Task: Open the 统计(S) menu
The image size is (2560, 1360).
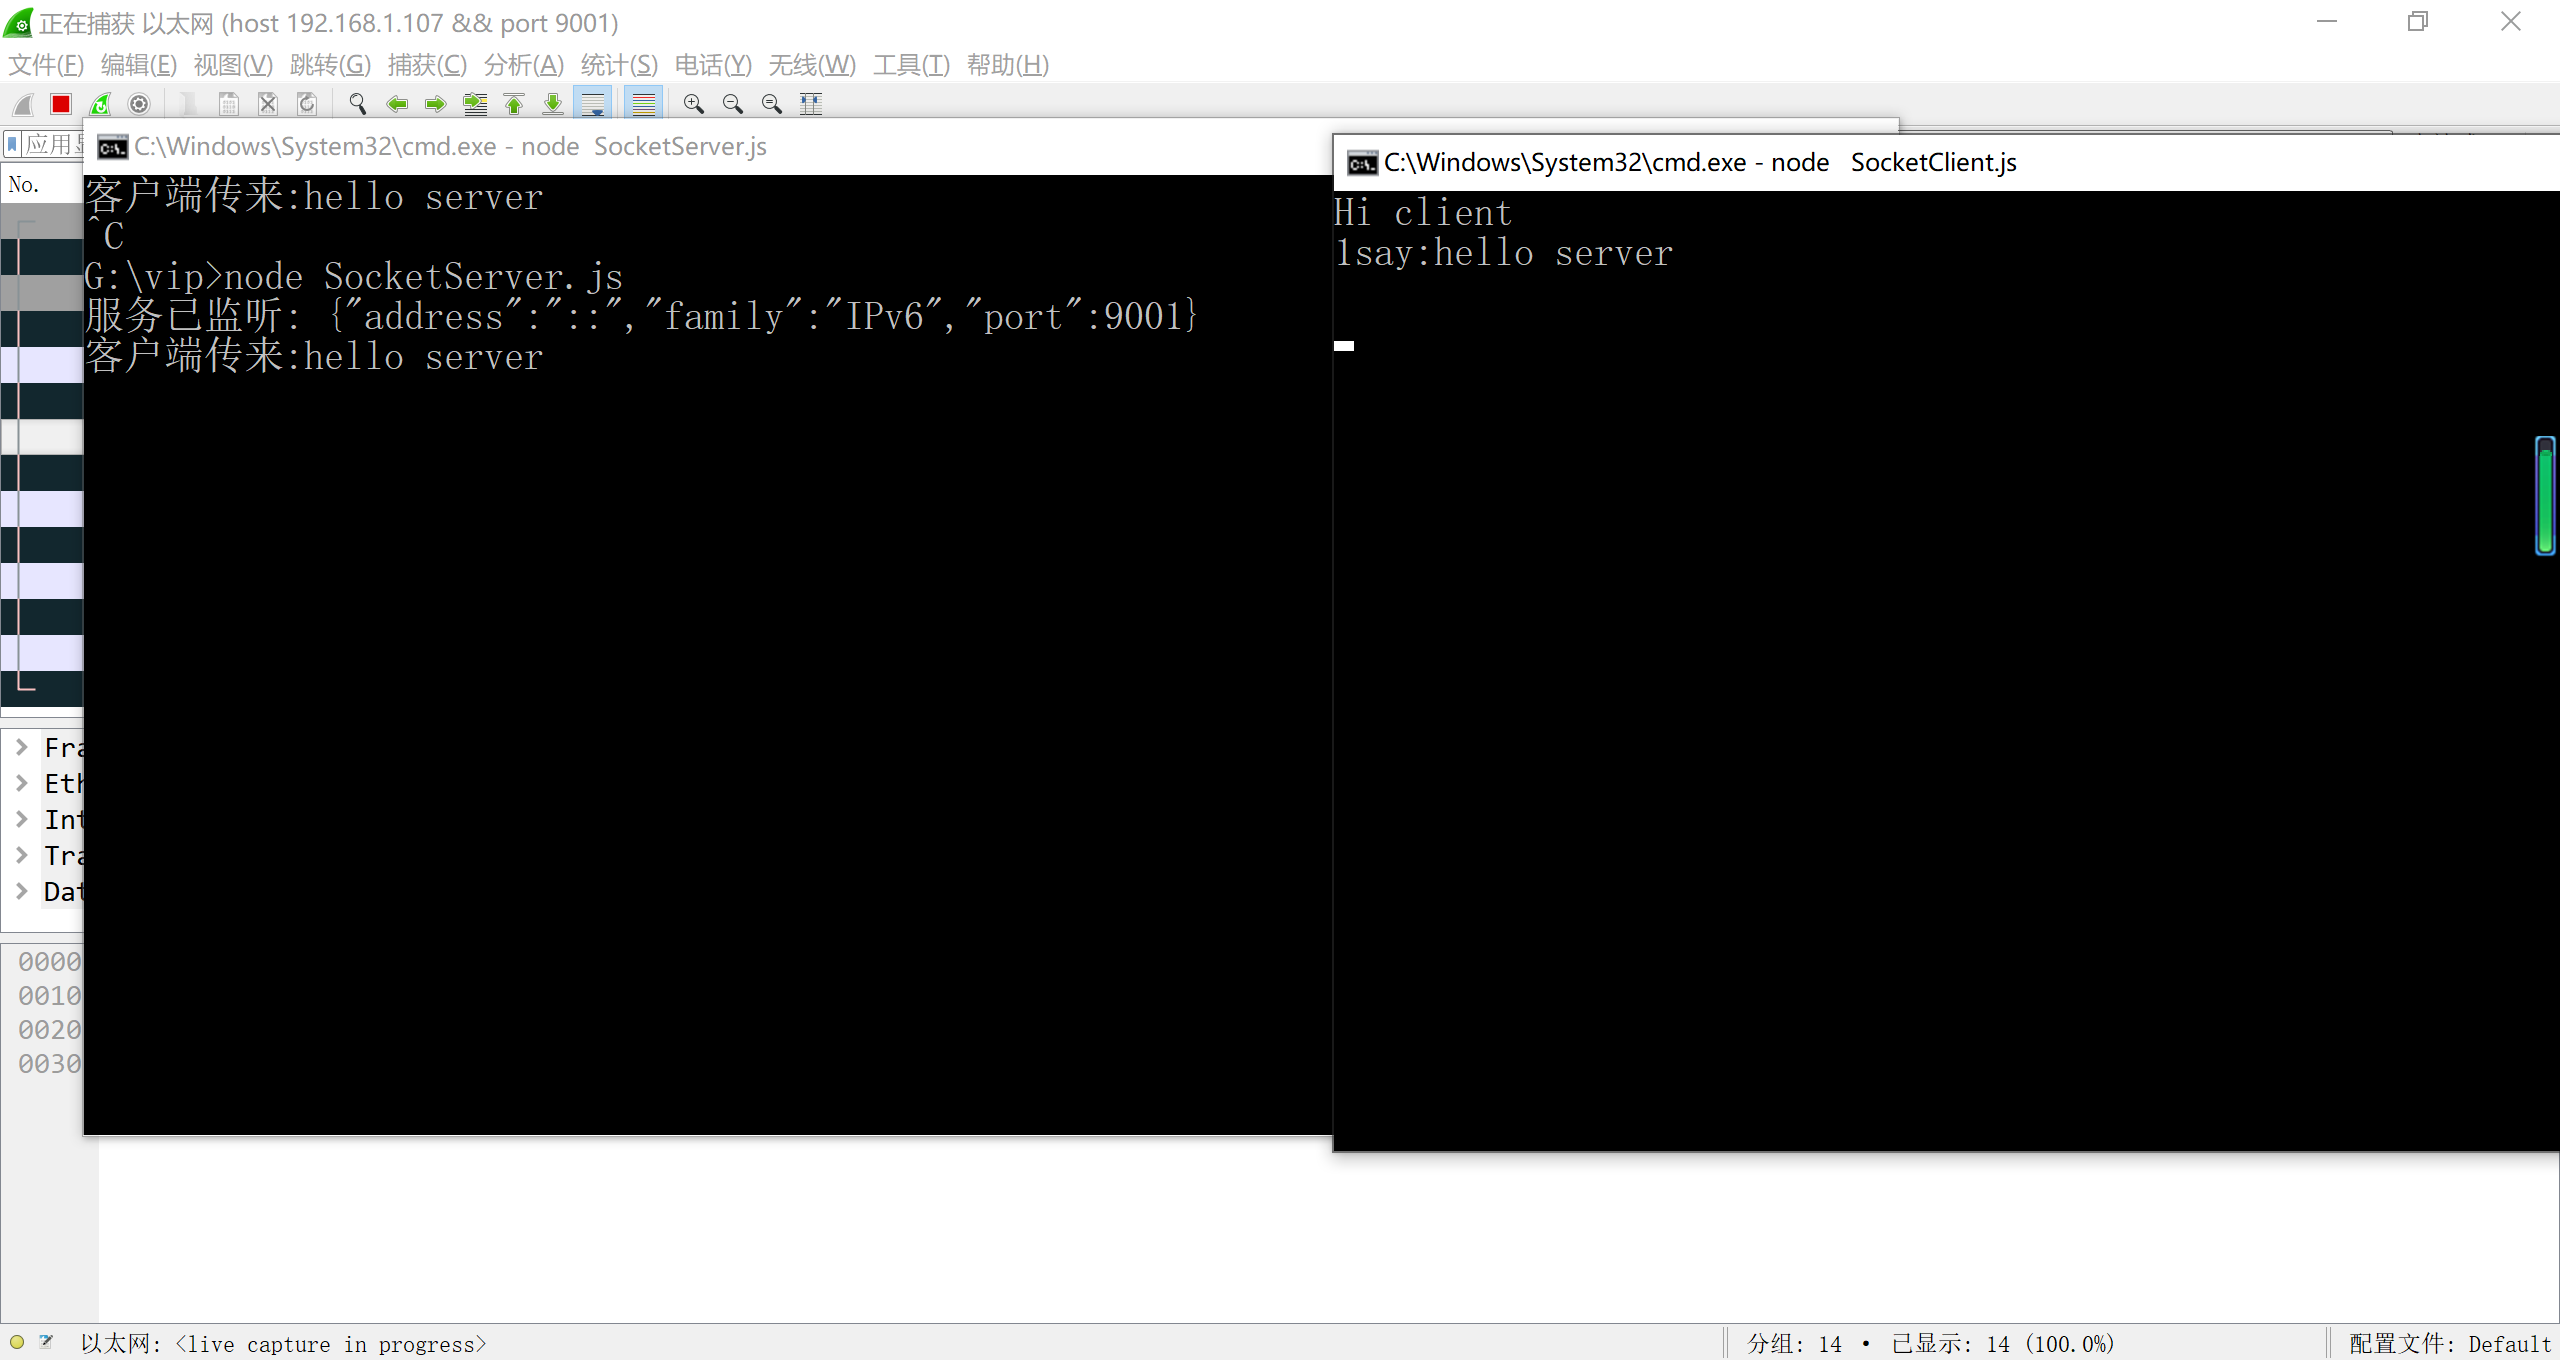Action: [619, 65]
